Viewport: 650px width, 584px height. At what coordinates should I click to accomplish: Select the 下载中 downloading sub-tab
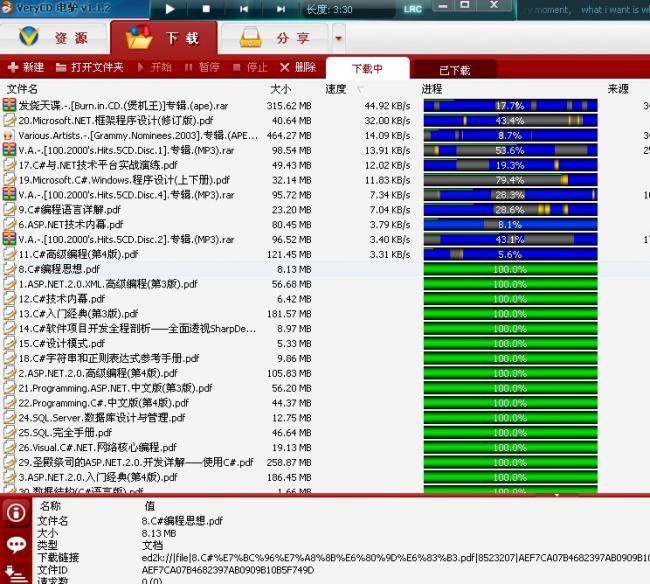pyautogui.click(x=368, y=68)
